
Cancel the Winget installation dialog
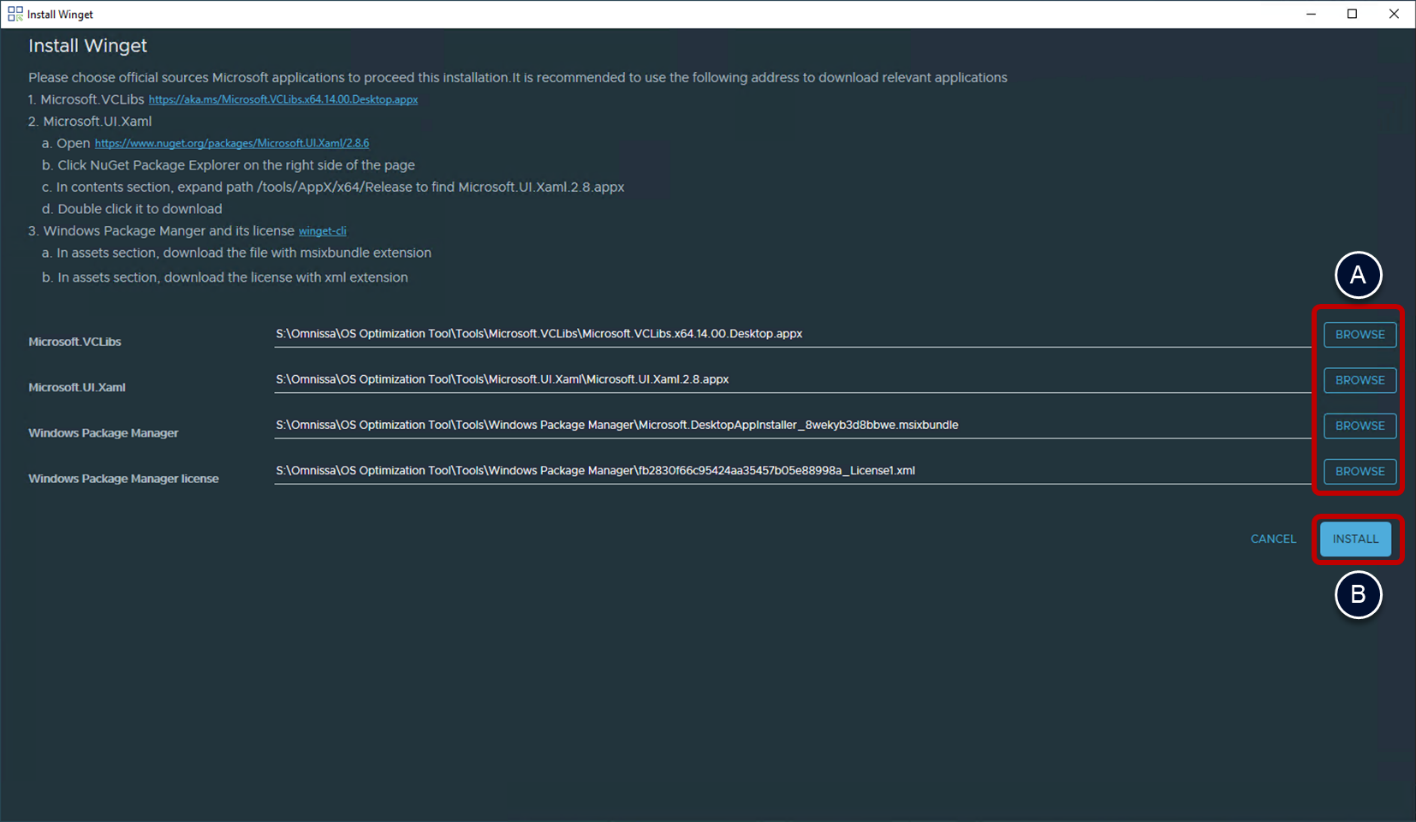pyautogui.click(x=1273, y=539)
